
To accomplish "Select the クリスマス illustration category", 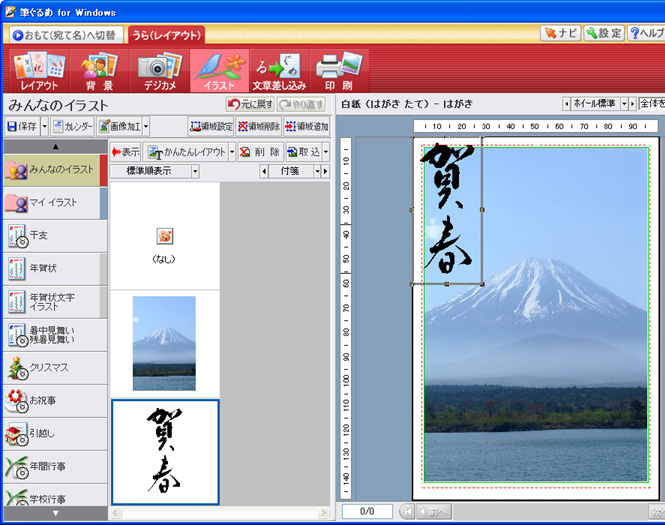I will 55,367.
